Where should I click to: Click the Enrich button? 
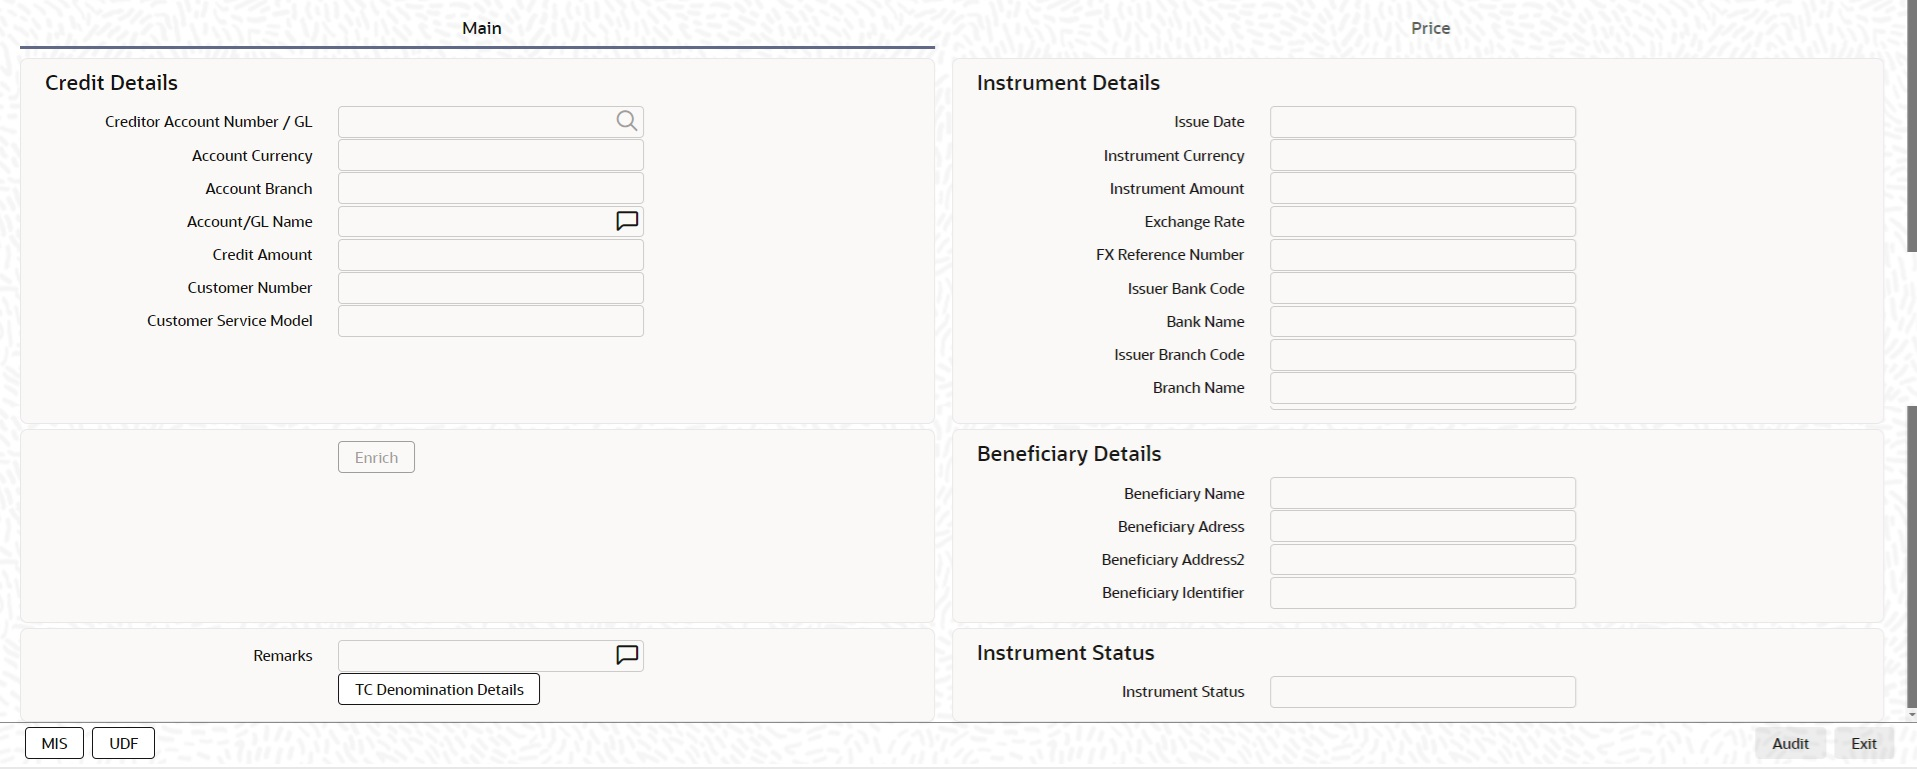[x=376, y=457]
